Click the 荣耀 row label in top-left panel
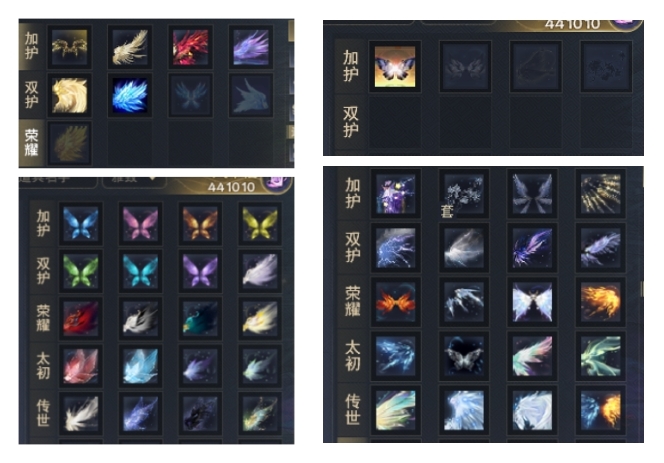The height and width of the screenshot is (463, 664). click(x=32, y=143)
